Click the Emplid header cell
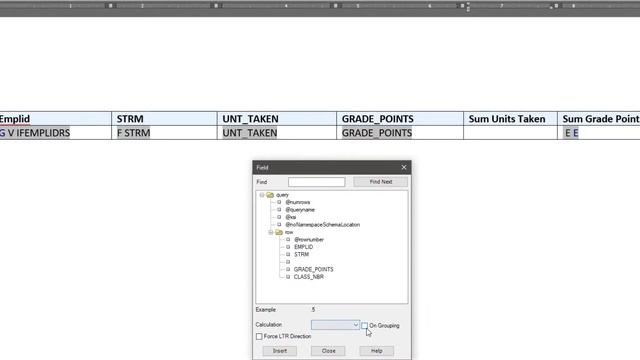The height and width of the screenshot is (360, 640). coord(56,119)
